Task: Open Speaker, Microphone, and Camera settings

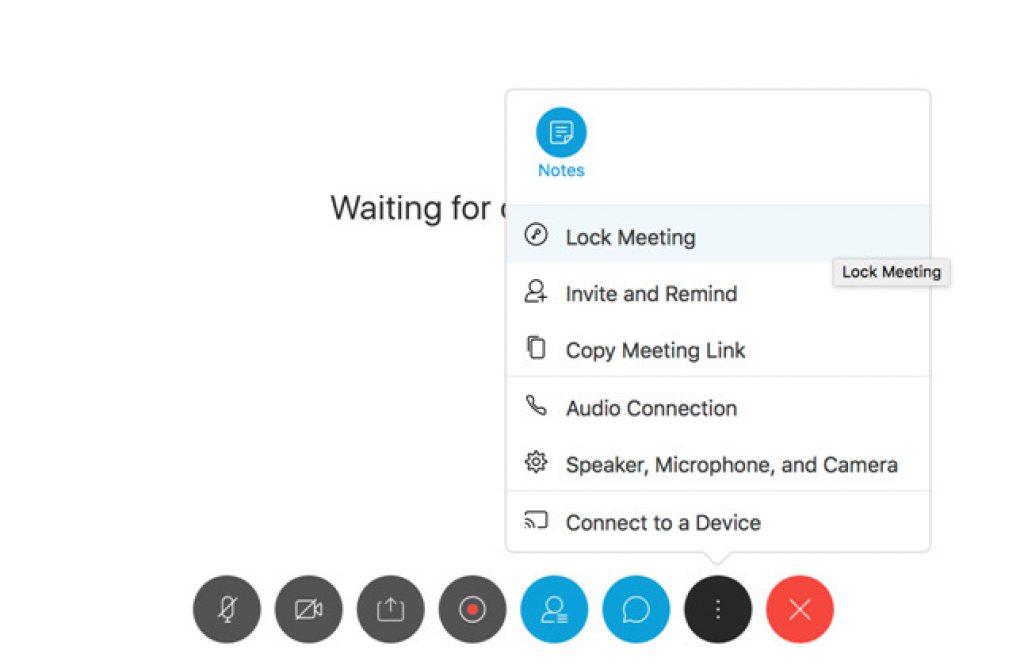Action: coord(718,464)
